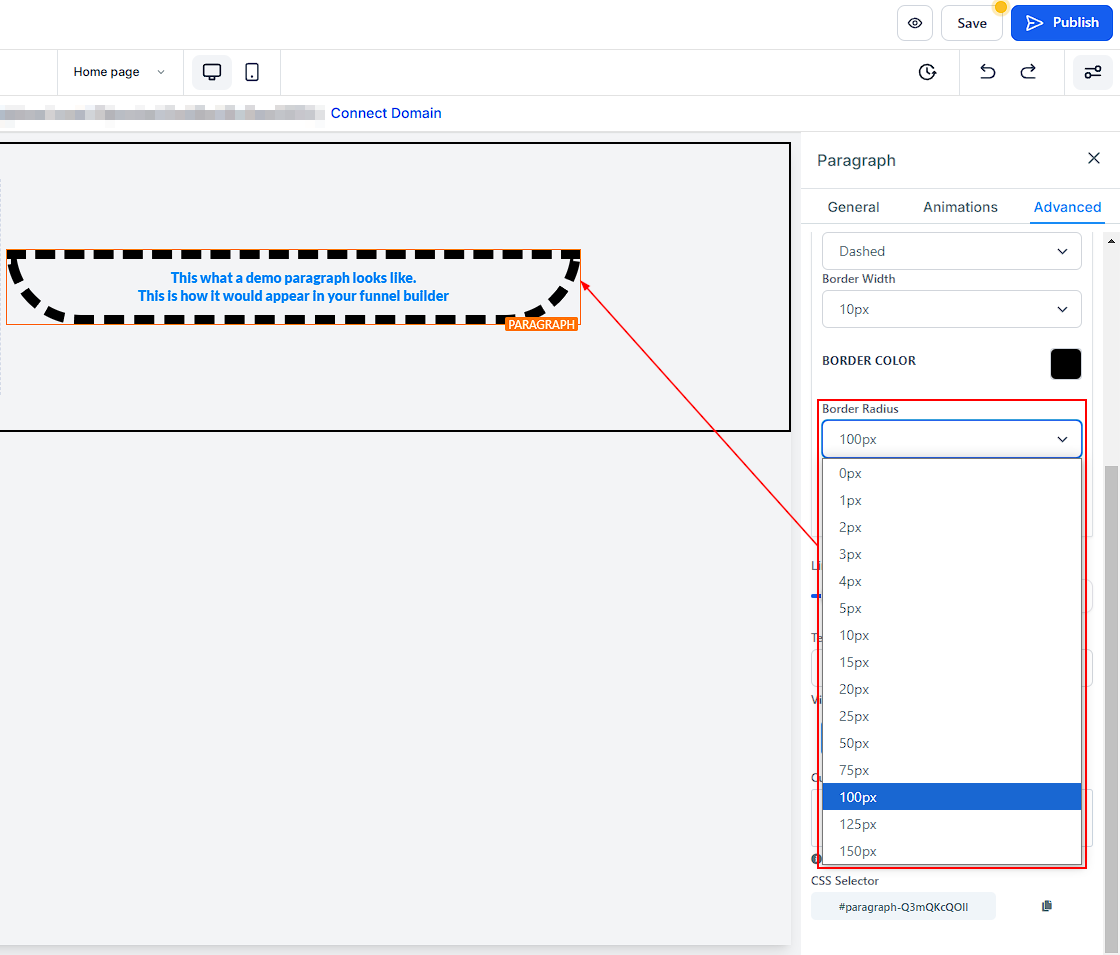Switch to desktop view icon
1120x955 pixels.
click(212, 72)
